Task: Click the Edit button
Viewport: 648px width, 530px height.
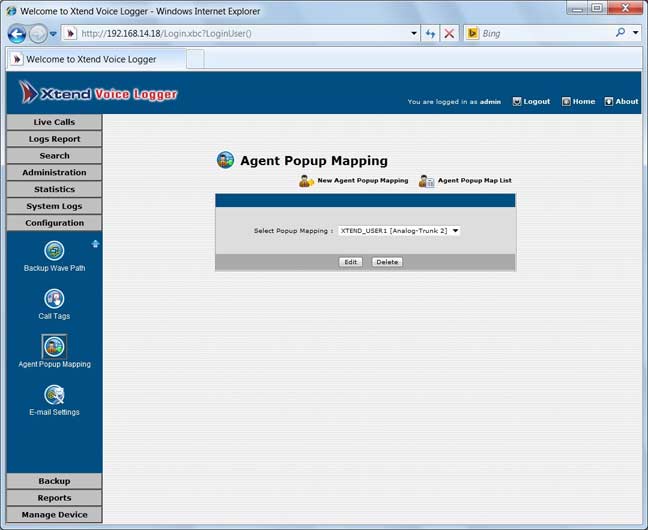Action: tap(350, 262)
